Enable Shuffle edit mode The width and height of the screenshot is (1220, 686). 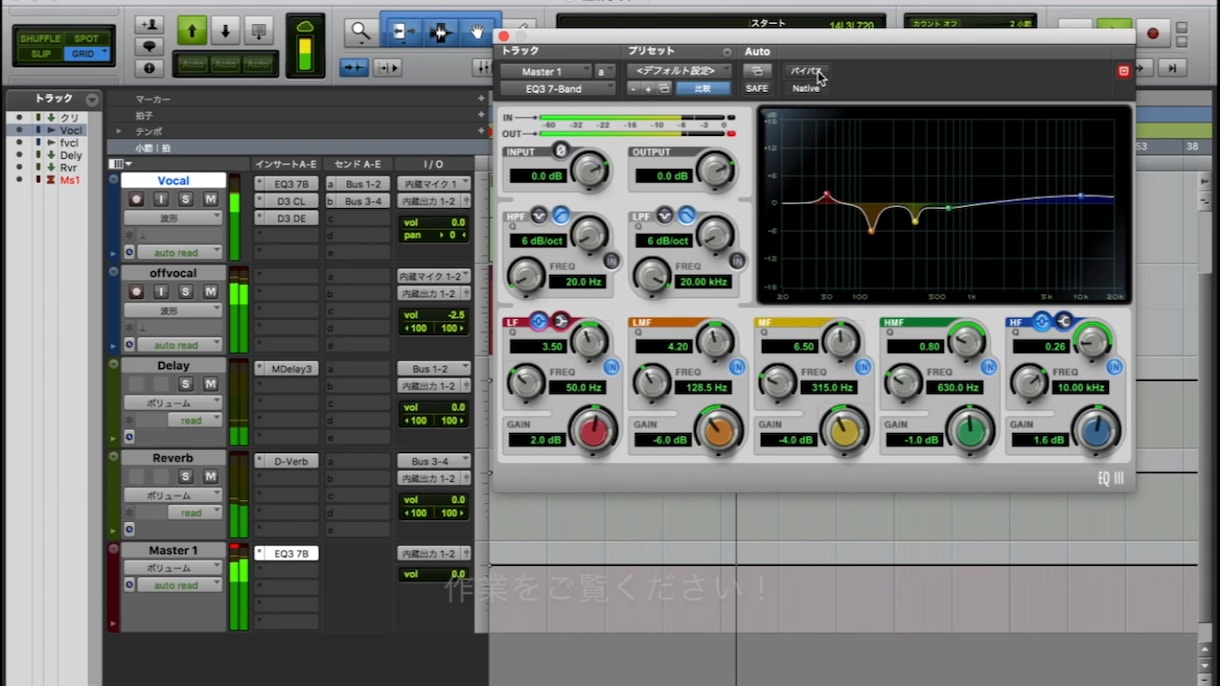tap(40, 39)
